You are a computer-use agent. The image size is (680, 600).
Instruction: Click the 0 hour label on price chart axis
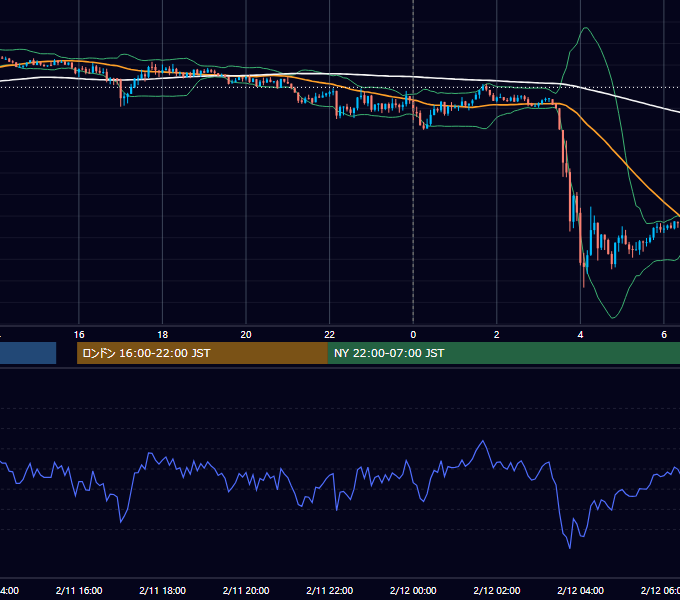coord(413,335)
